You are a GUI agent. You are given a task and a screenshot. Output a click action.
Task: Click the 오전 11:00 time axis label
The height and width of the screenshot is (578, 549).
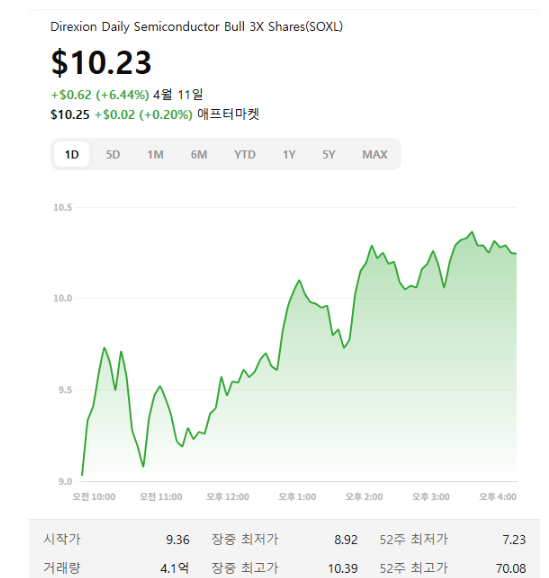161,497
